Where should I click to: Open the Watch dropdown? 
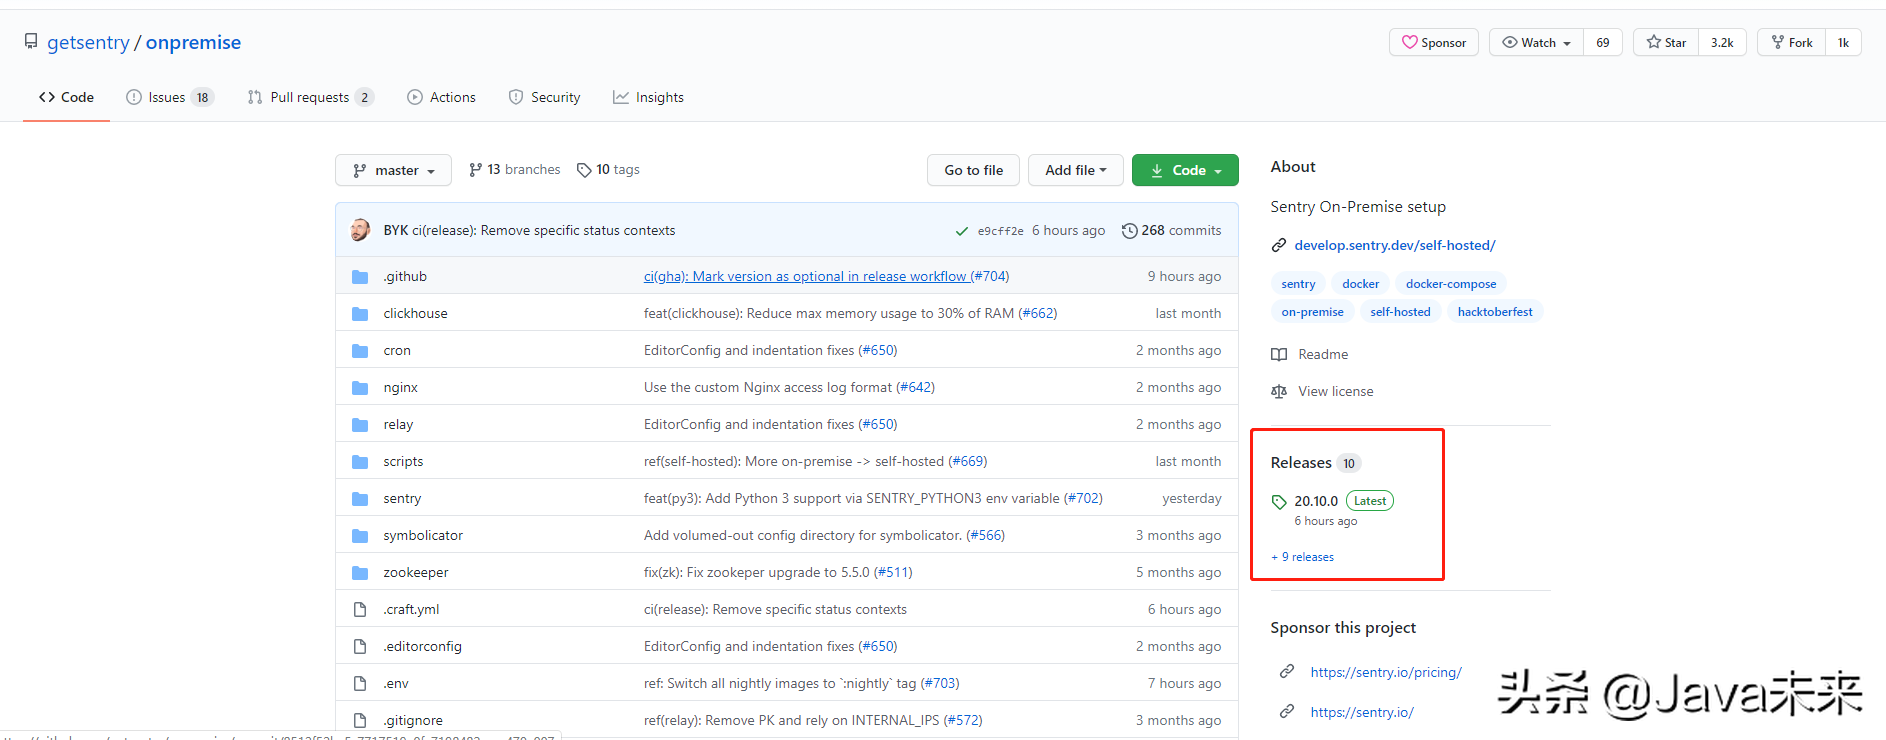pos(1536,42)
